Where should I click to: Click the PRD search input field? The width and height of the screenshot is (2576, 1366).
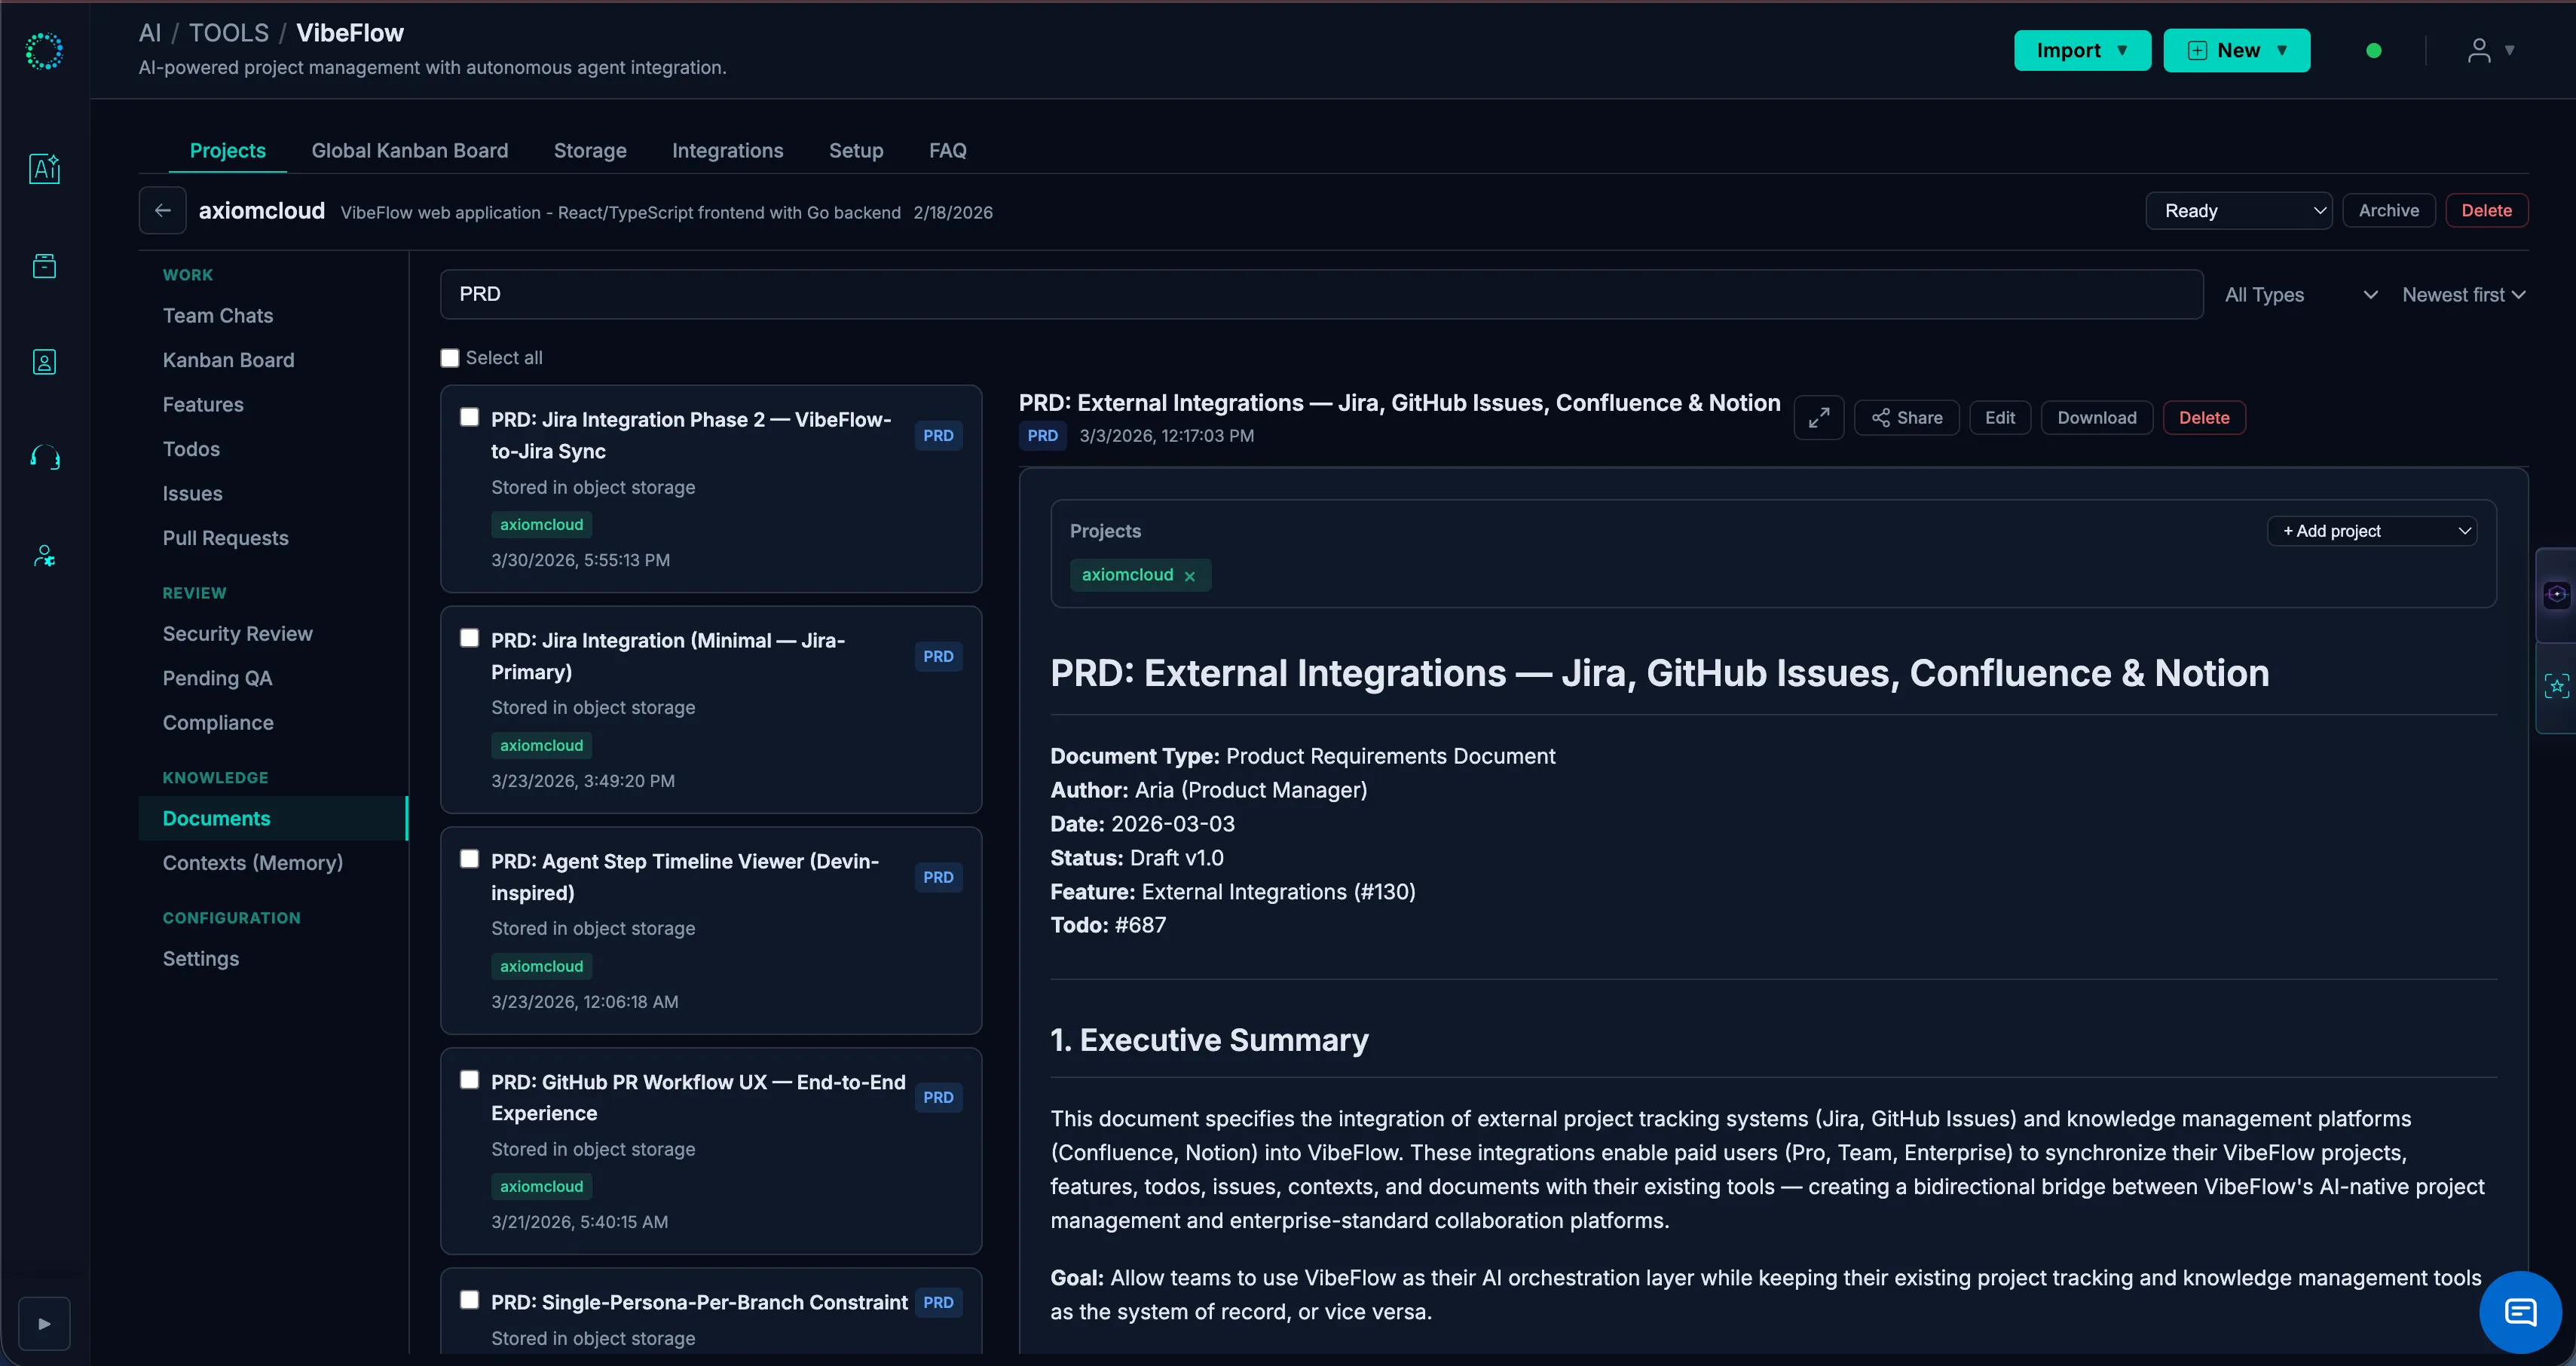[1321, 295]
